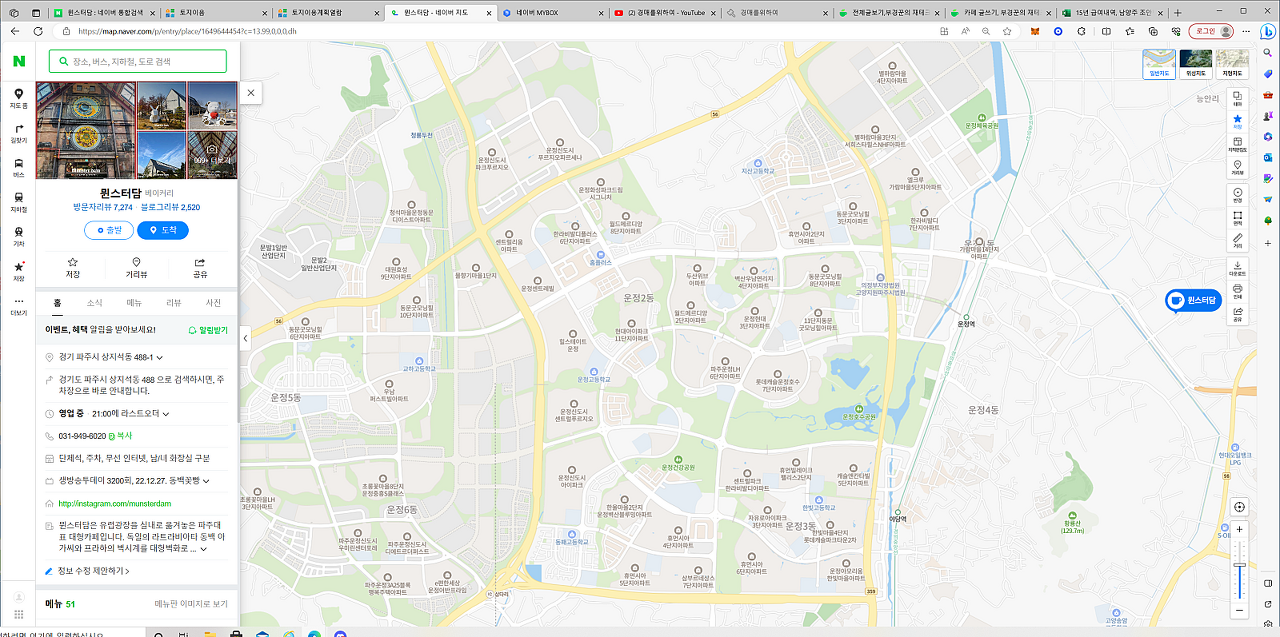1280x637 pixels.
Task: Open the 사진 tab
Action: click(213, 303)
